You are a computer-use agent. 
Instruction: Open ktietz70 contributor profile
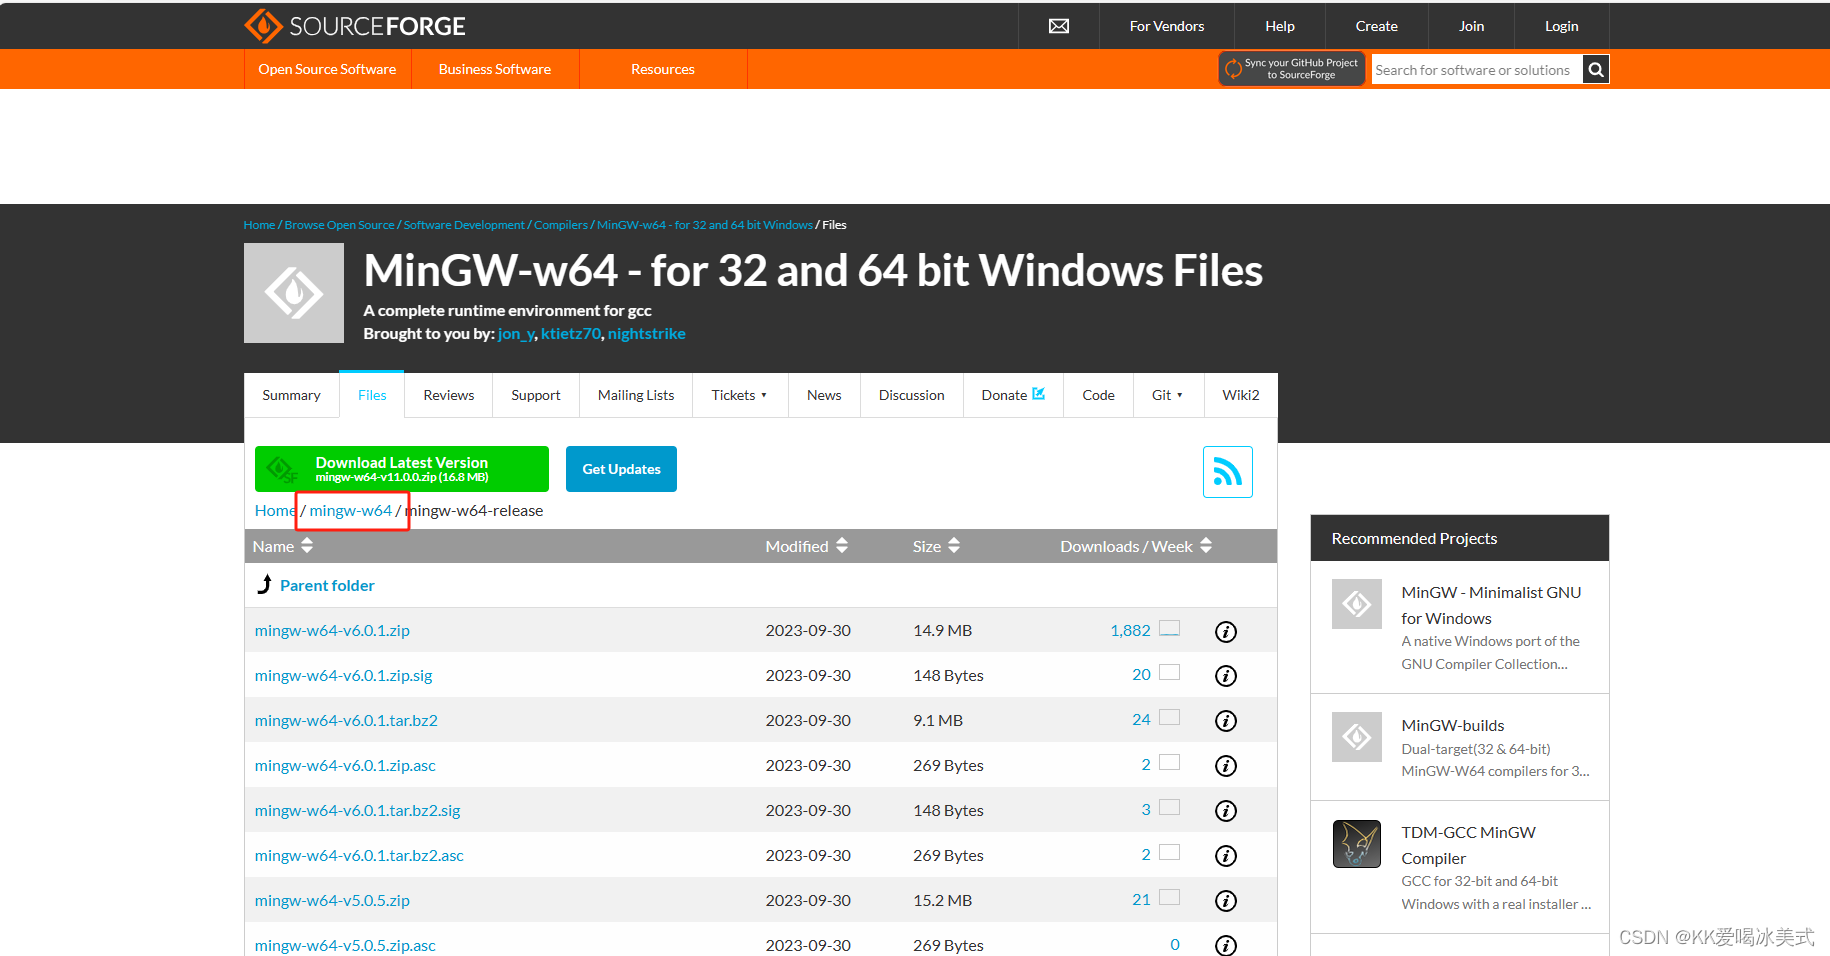[x=571, y=334]
